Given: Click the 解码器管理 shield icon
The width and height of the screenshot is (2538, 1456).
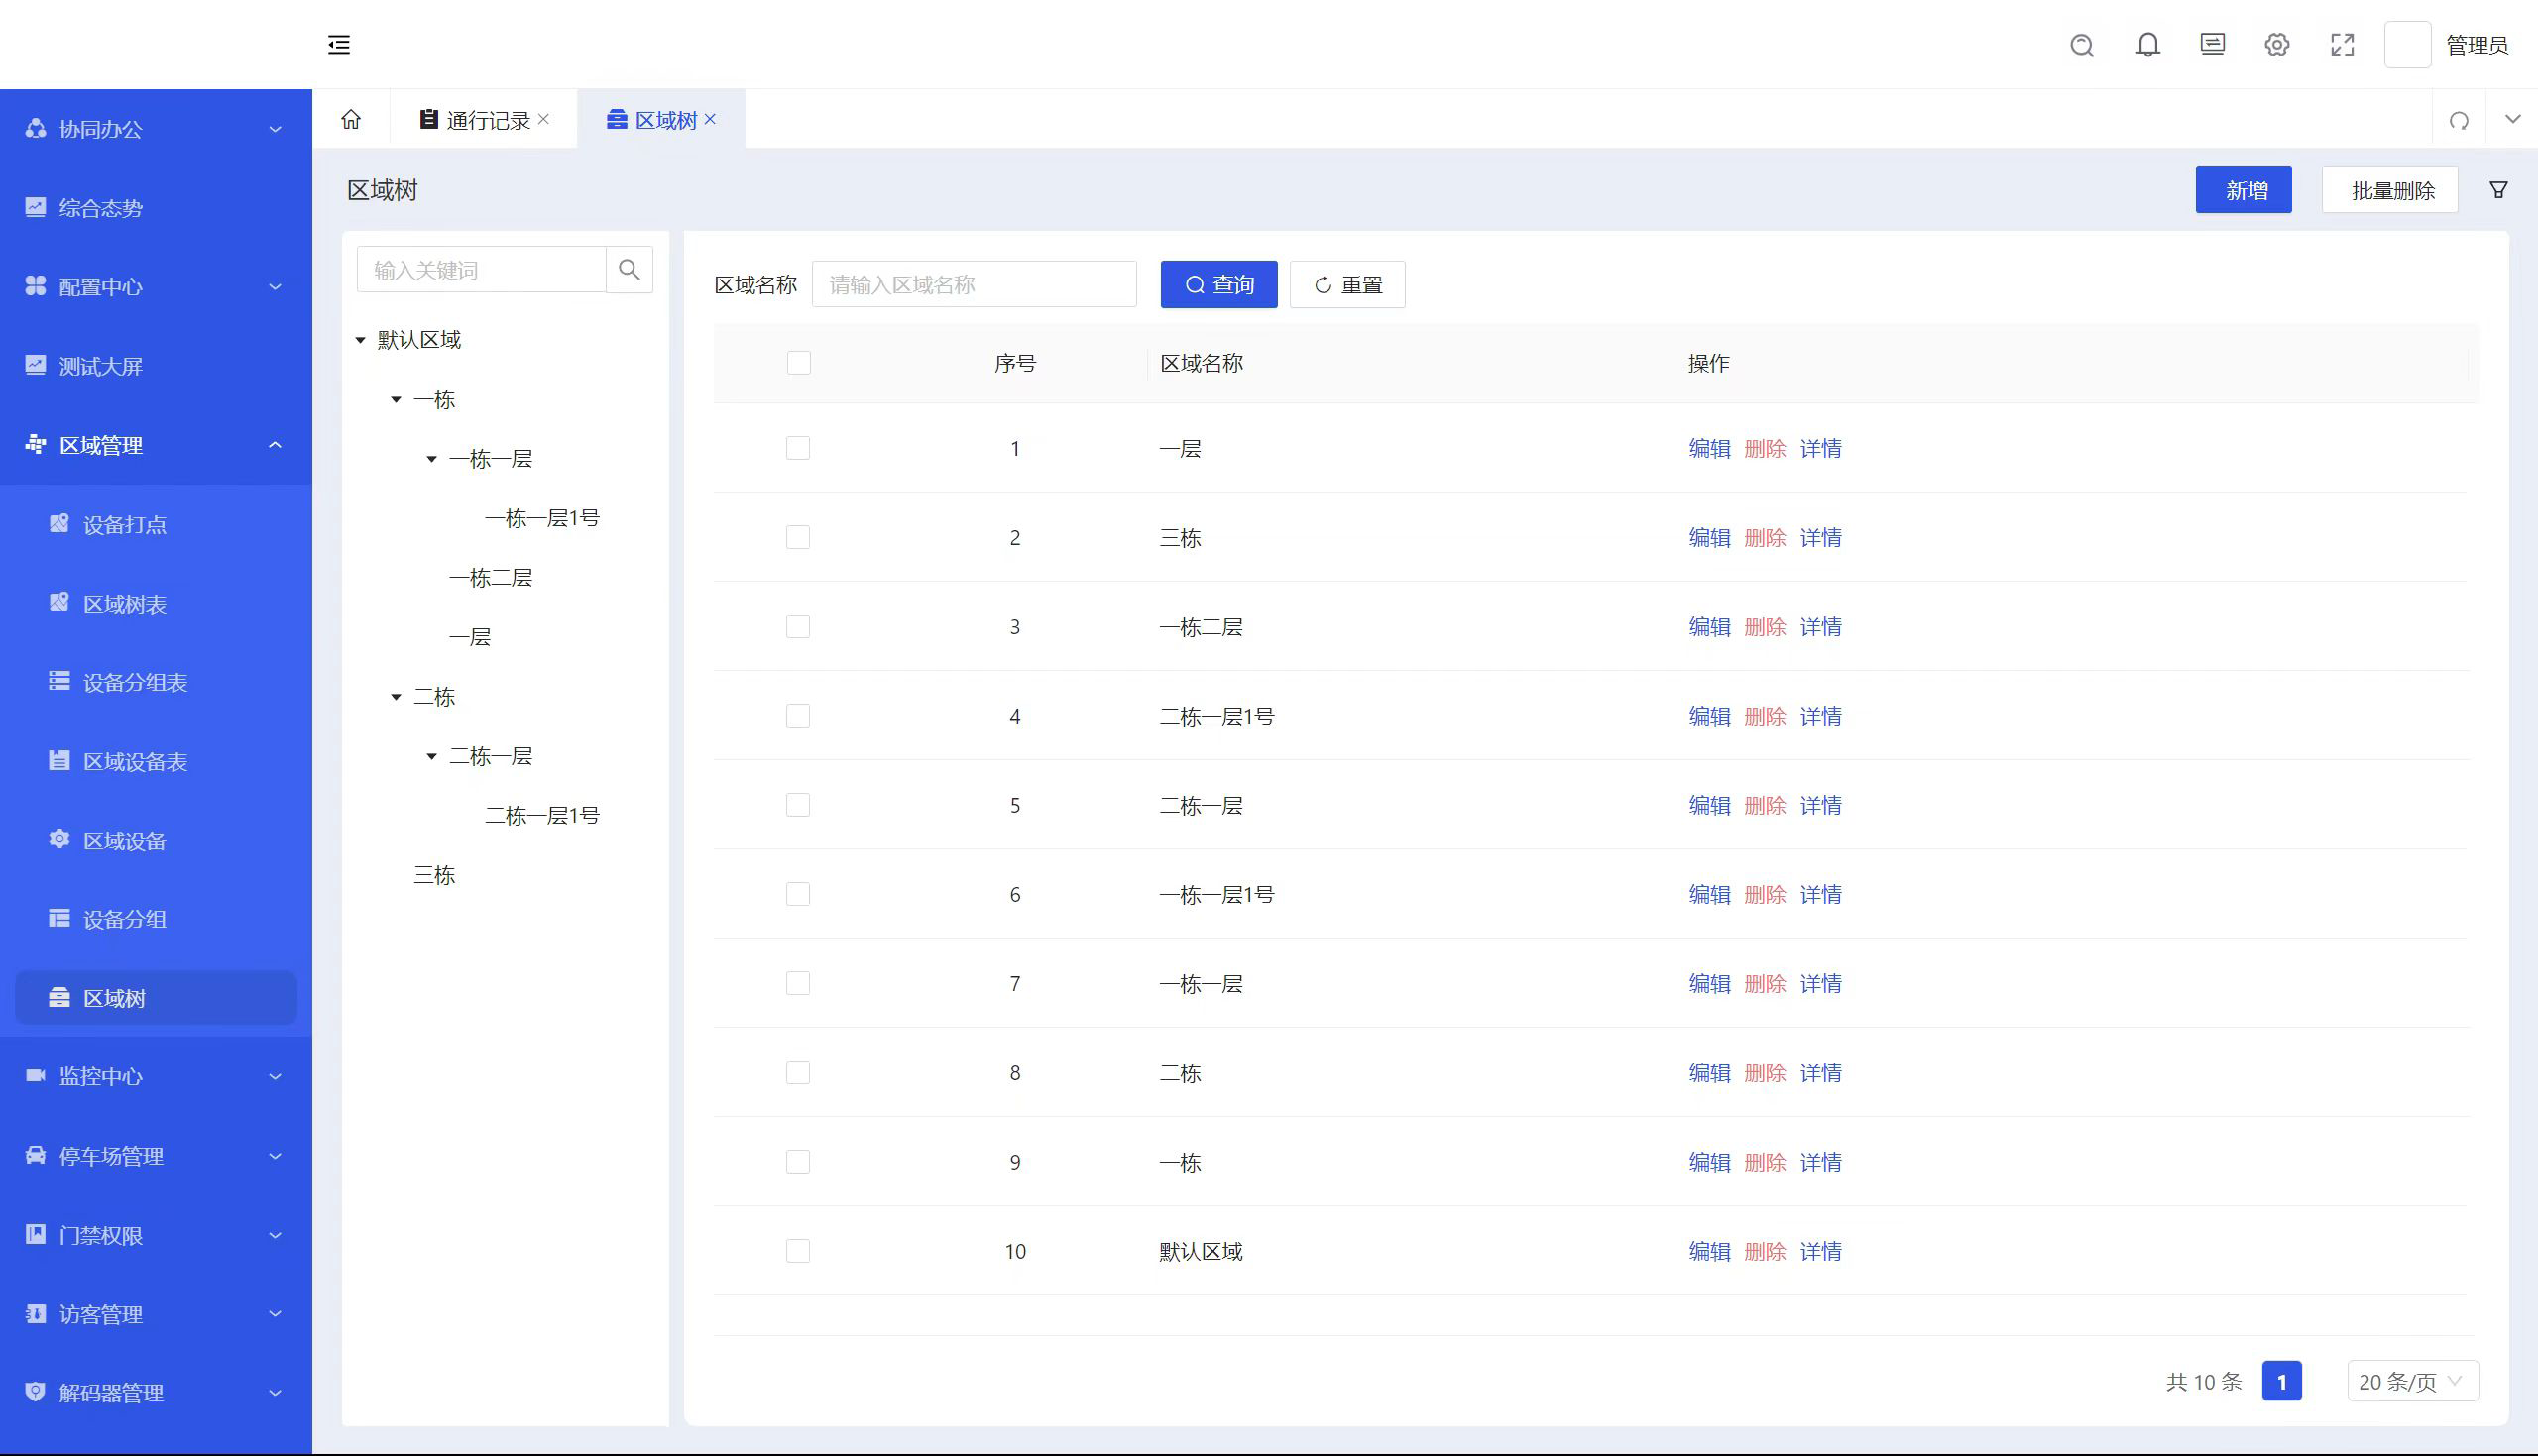Looking at the screenshot, I should pyautogui.click(x=35, y=1392).
